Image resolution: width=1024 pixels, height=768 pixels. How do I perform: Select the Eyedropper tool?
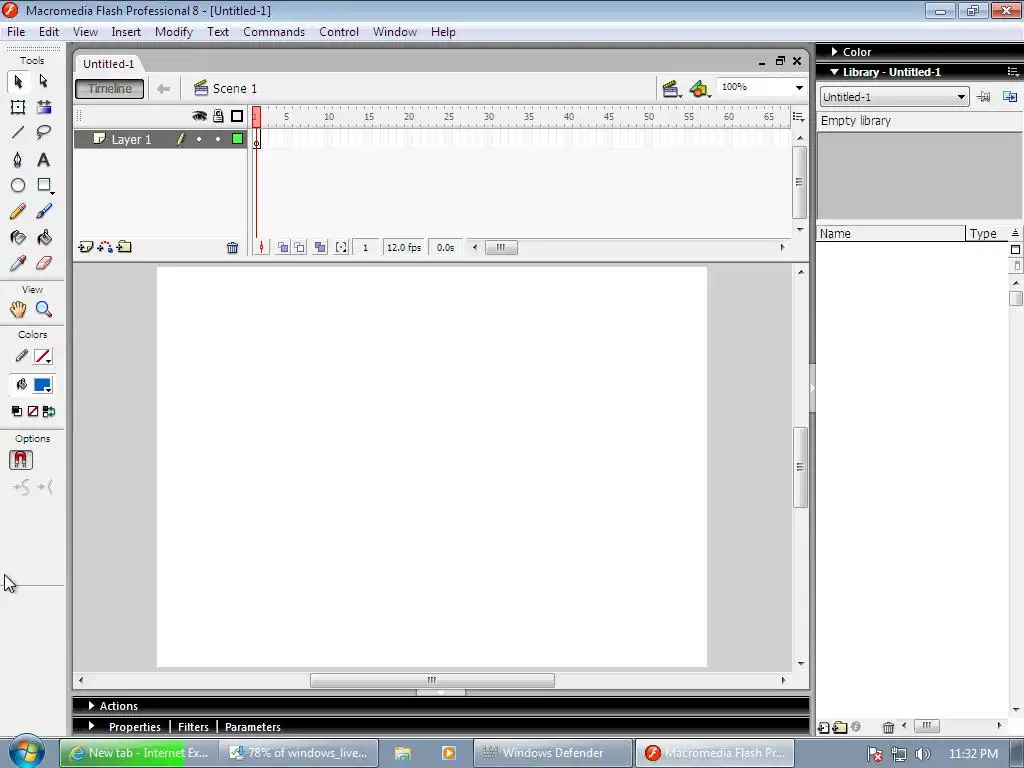pos(18,263)
